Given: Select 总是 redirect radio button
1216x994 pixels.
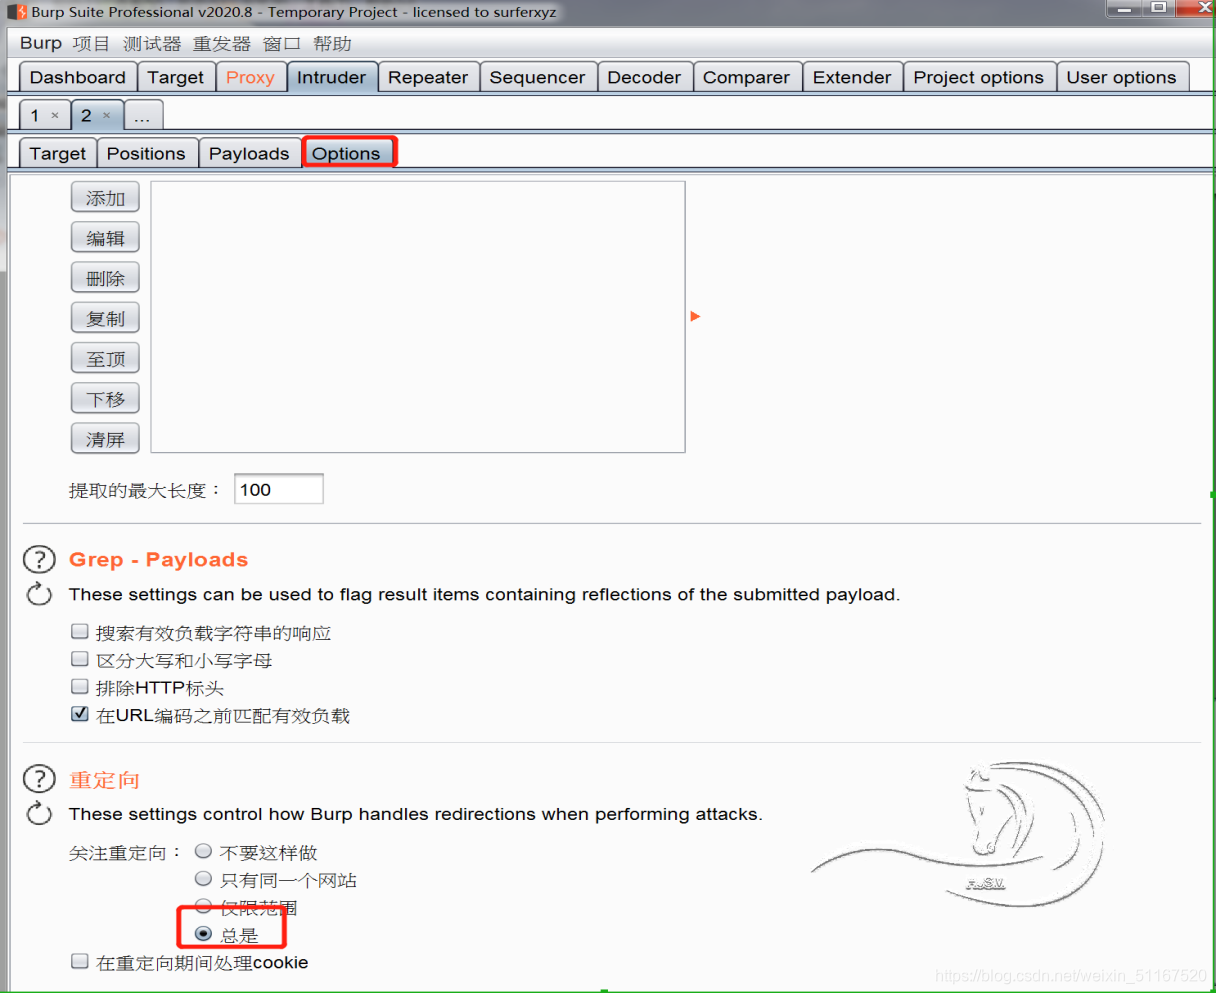Looking at the screenshot, I should pyautogui.click(x=203, y=934).
